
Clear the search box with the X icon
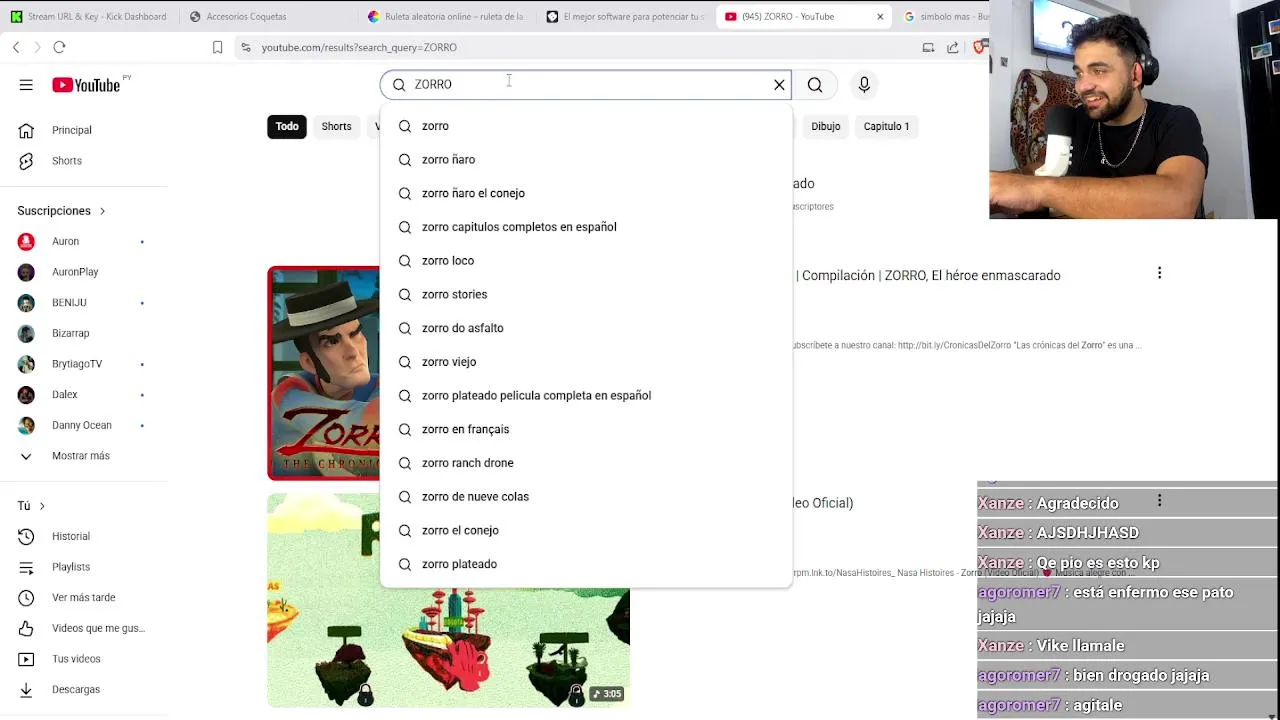[x=779, y=85]
